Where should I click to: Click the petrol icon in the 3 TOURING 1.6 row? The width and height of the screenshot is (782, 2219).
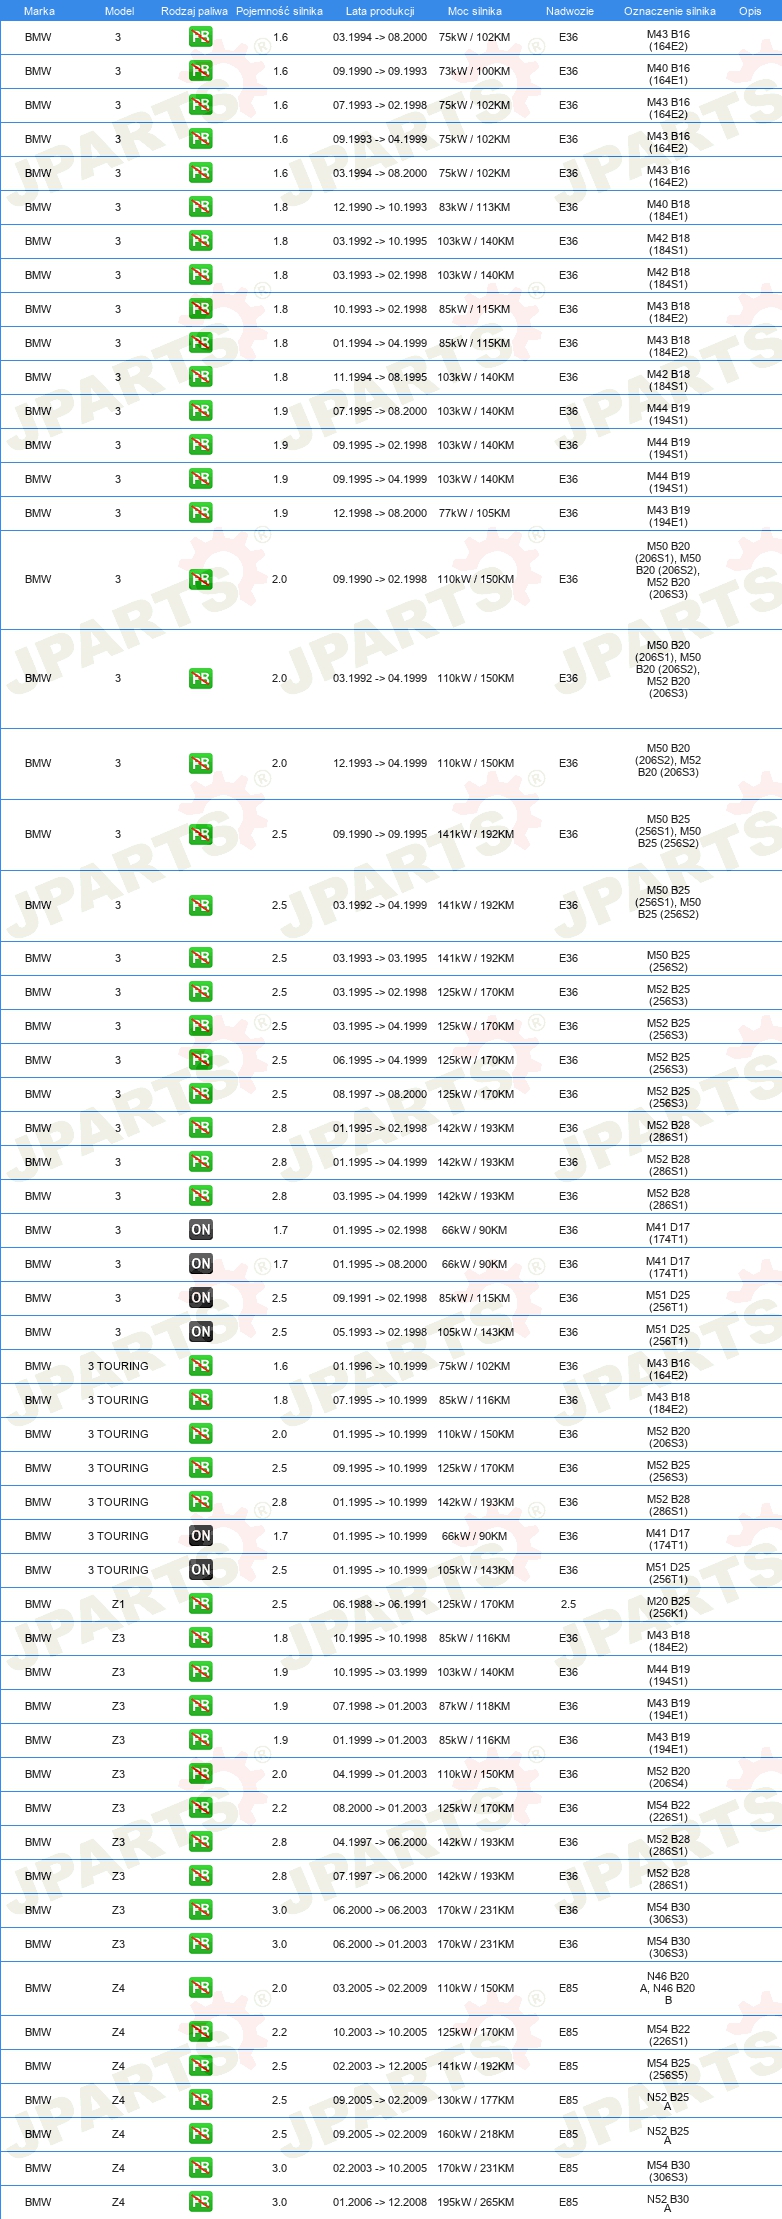pos(200,1366)
